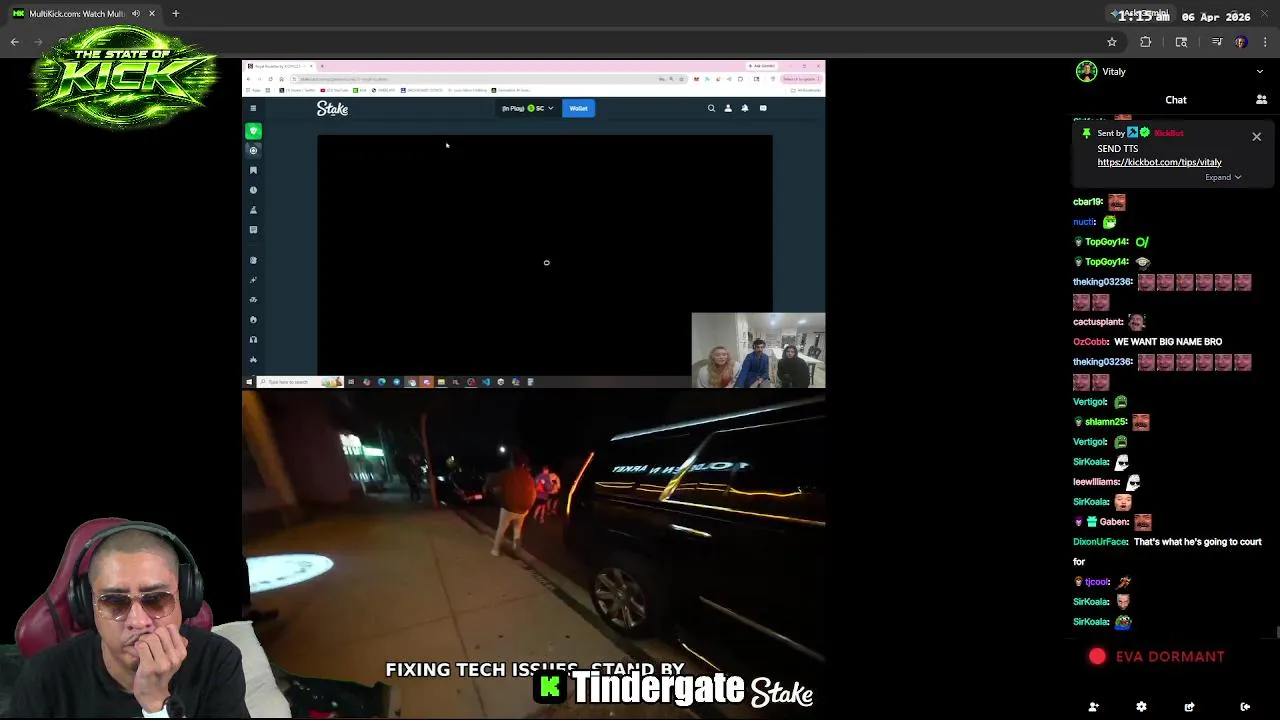Open chat settings gear icon

coord(1141,707)
